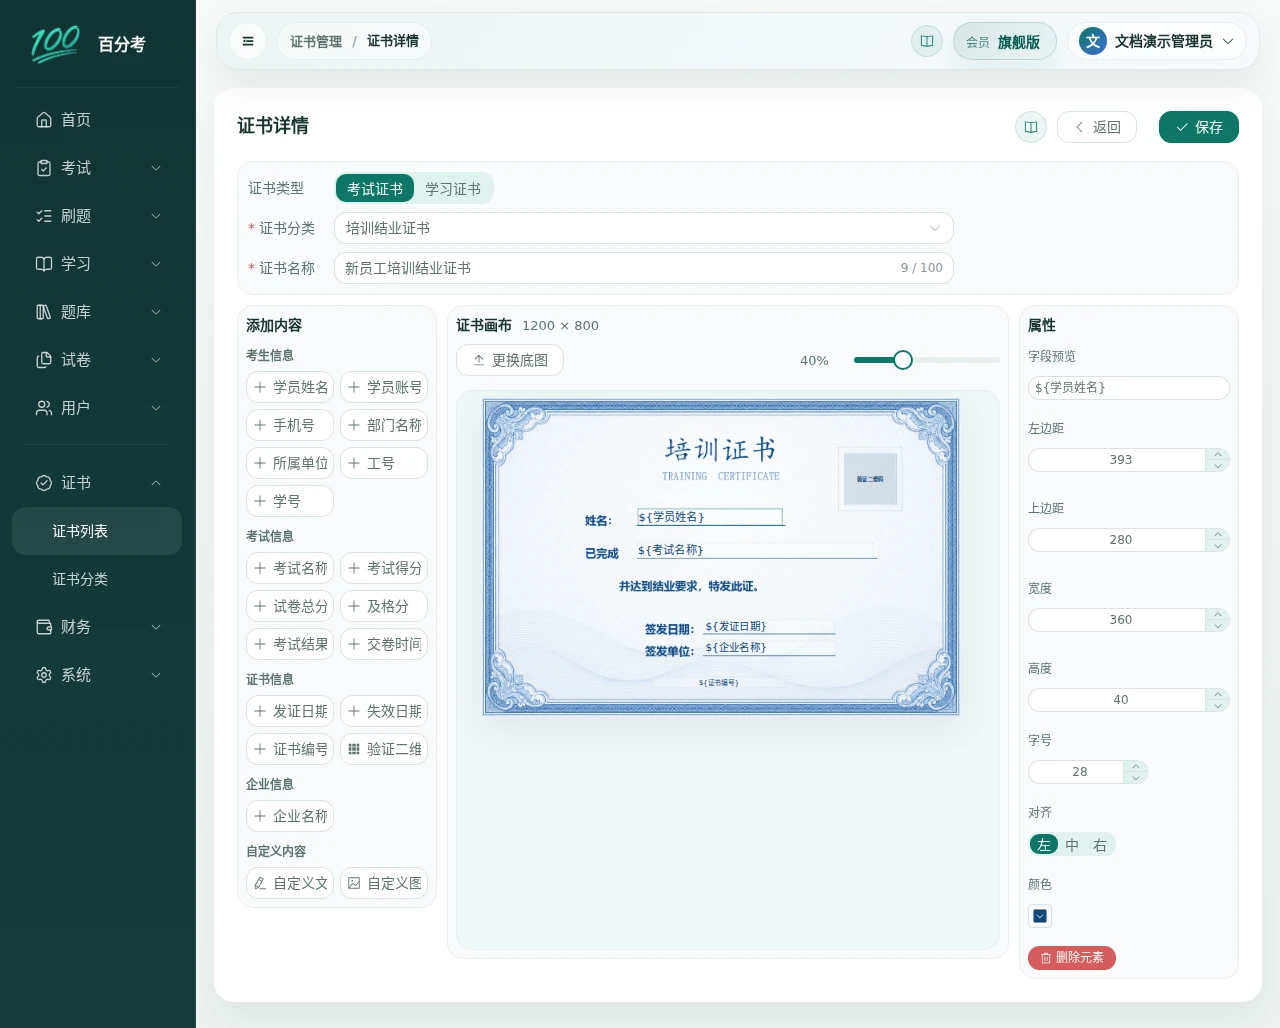Click the book icon beside 返回 button
The image size is (1280, 1028).
coord(1031,127)
